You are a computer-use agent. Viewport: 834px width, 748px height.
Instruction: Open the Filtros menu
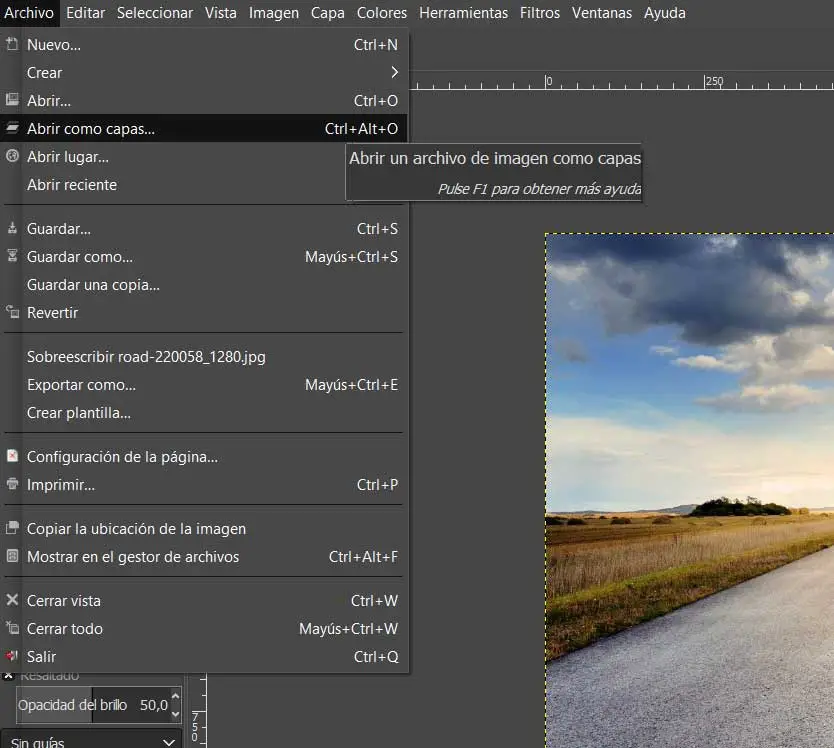pyautogui.click(x=540, y=13)
